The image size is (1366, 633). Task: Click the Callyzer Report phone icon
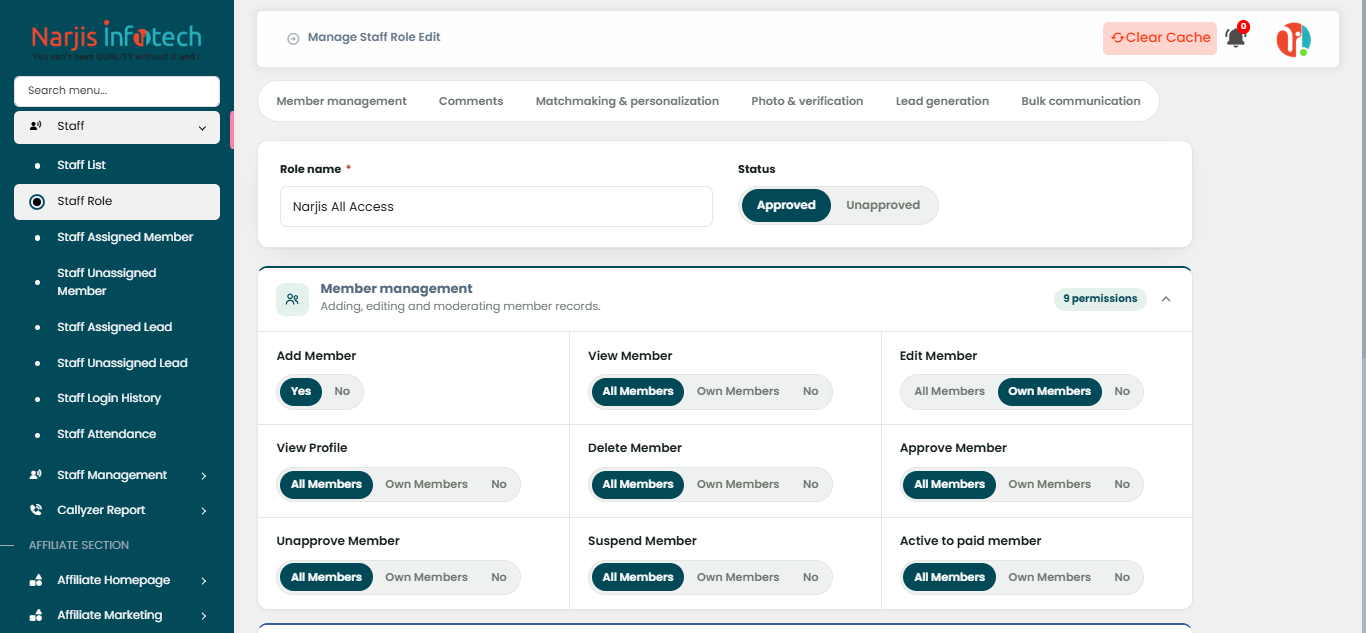coord(36,510)
